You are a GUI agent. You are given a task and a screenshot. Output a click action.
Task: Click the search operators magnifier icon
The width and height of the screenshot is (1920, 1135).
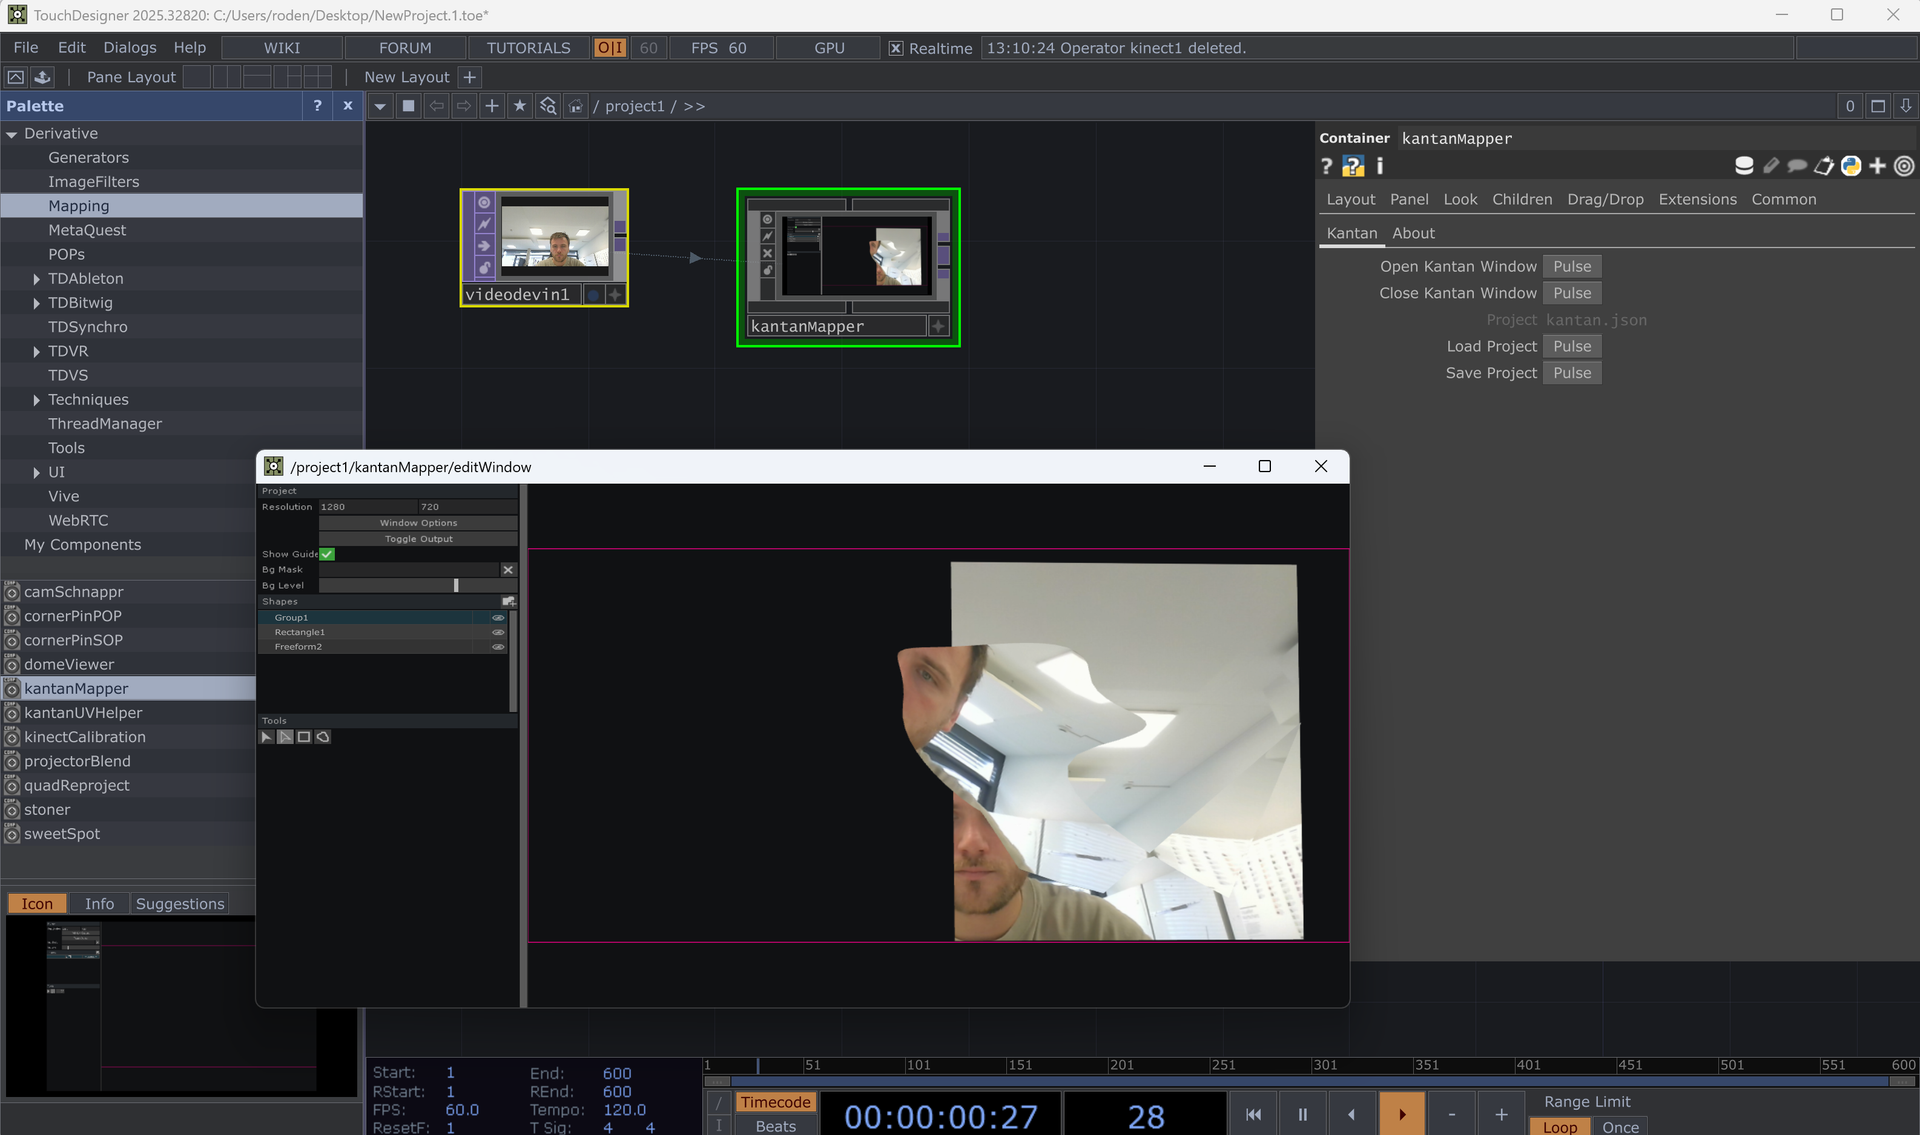[x=548, y=106]
